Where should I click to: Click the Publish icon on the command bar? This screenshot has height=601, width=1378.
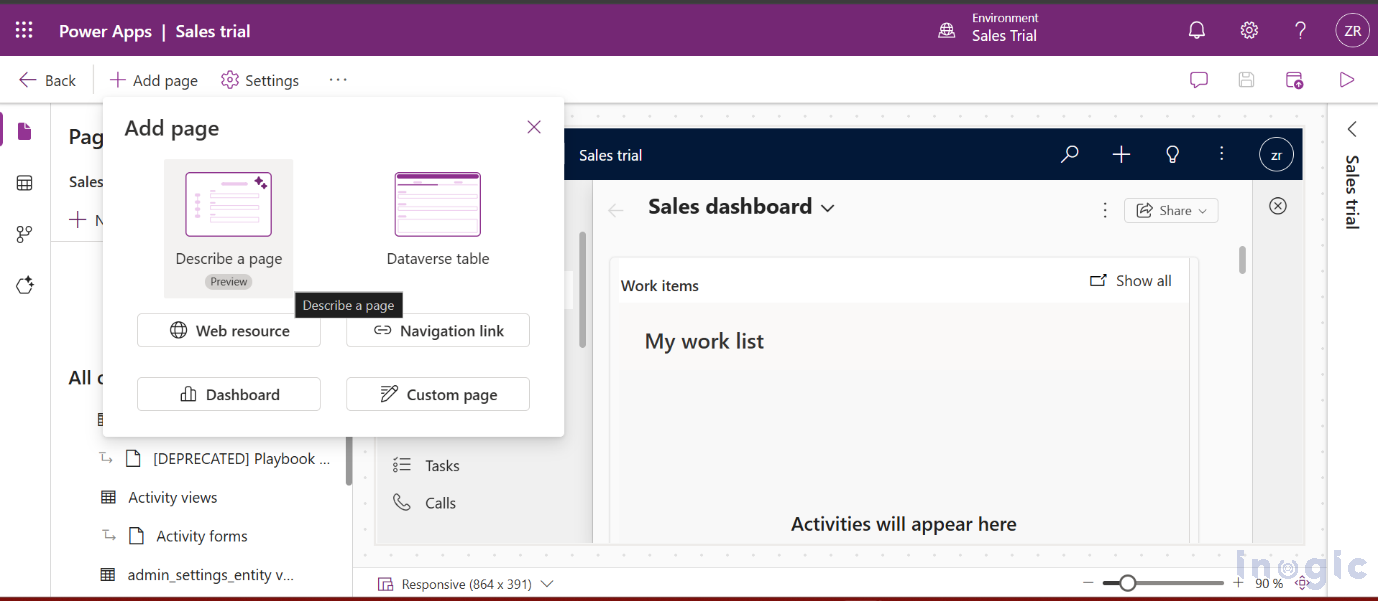[1294, 79]
